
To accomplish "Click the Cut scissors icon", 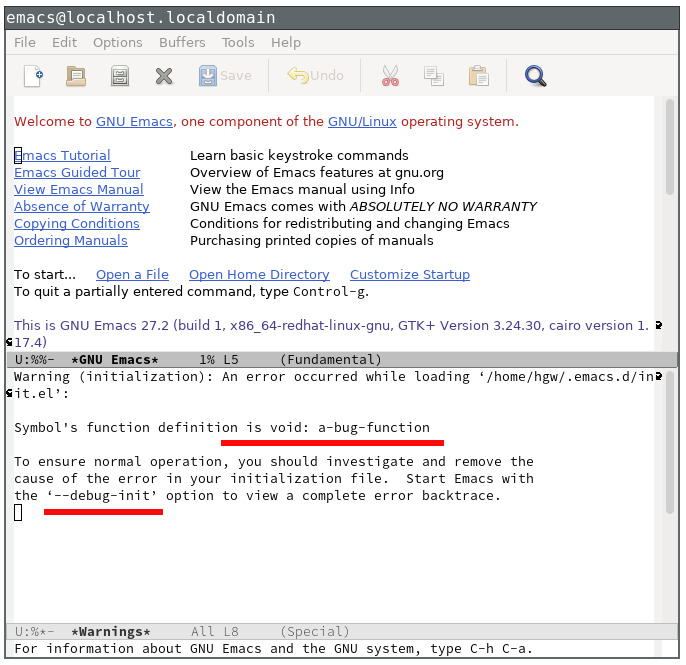I will [x=390, y=76].
